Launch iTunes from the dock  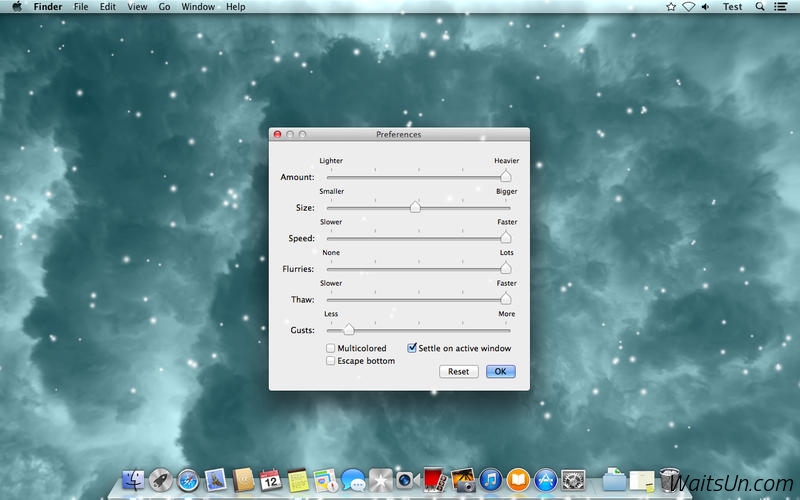pos(491,480)
